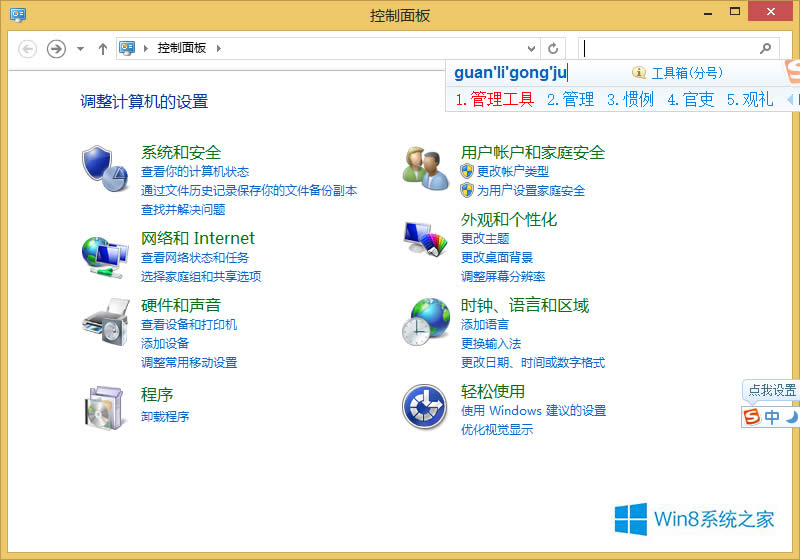800x560 pixels.
Task: Open 调整常用移动设置 link
Action: (189, 362)
